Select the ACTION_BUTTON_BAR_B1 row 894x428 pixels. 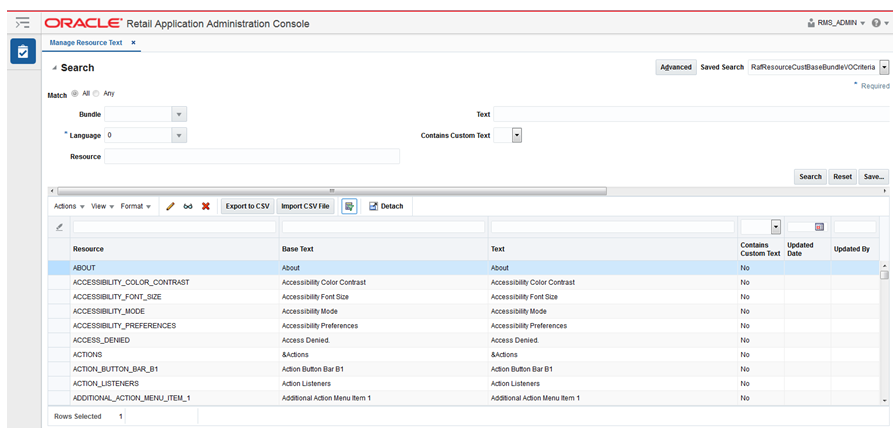464,369
